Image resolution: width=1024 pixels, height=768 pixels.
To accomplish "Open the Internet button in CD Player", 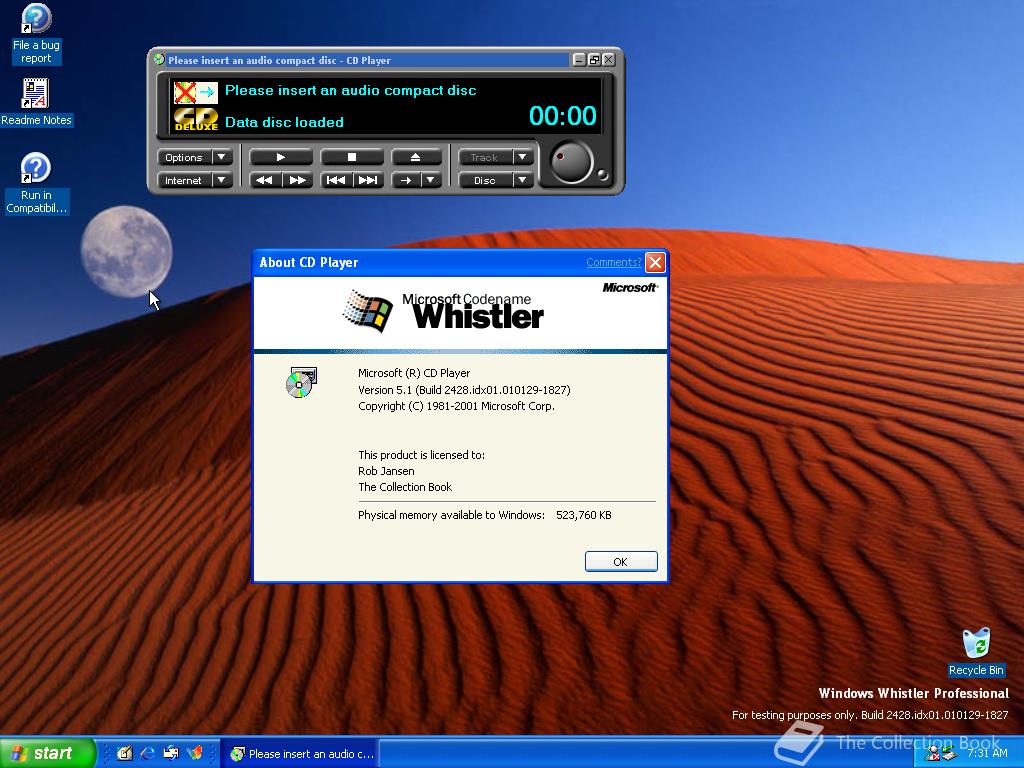I will (184, 180).
